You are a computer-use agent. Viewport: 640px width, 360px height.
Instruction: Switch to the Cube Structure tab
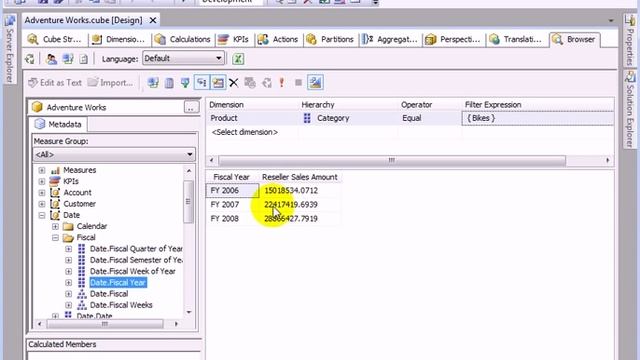pos(55,40)
